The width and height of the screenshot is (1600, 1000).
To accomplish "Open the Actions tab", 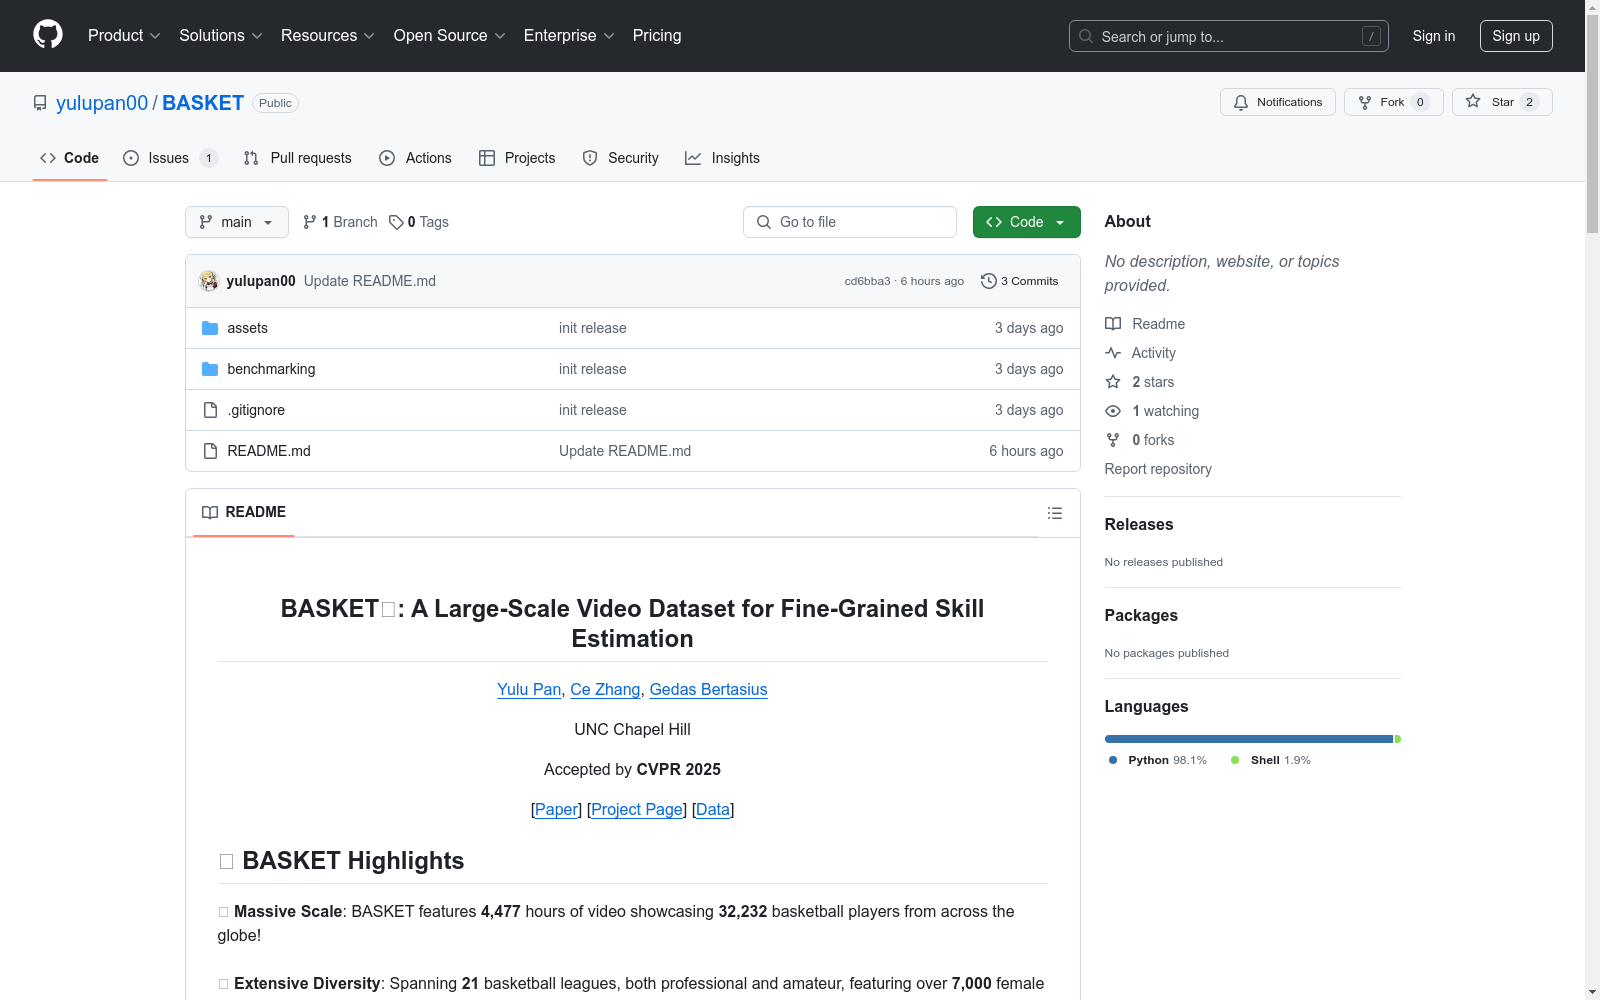I will pos(416,158).
